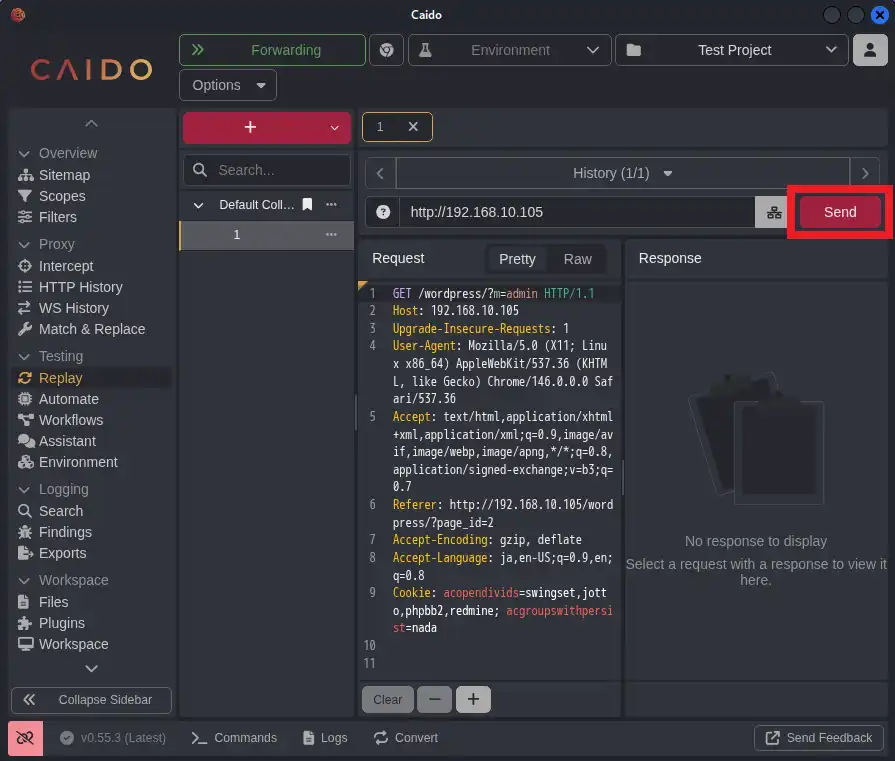Toggle the proxy connection icon bottom left

point(24,738)
